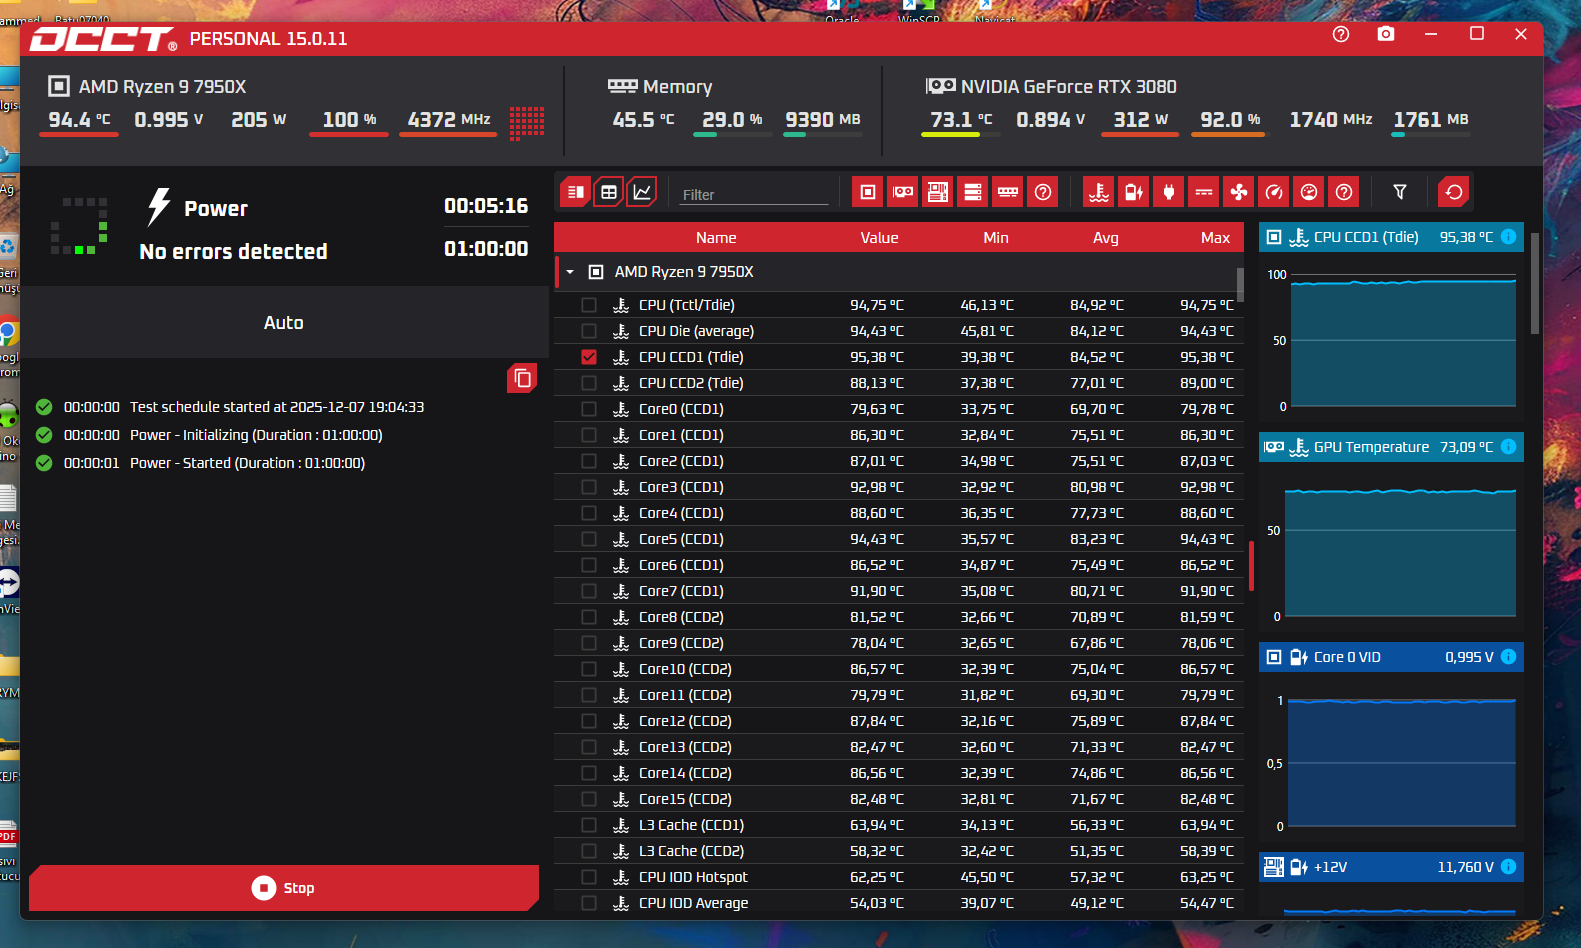Click the elapsed time 00:05:16

coord(486,206)
